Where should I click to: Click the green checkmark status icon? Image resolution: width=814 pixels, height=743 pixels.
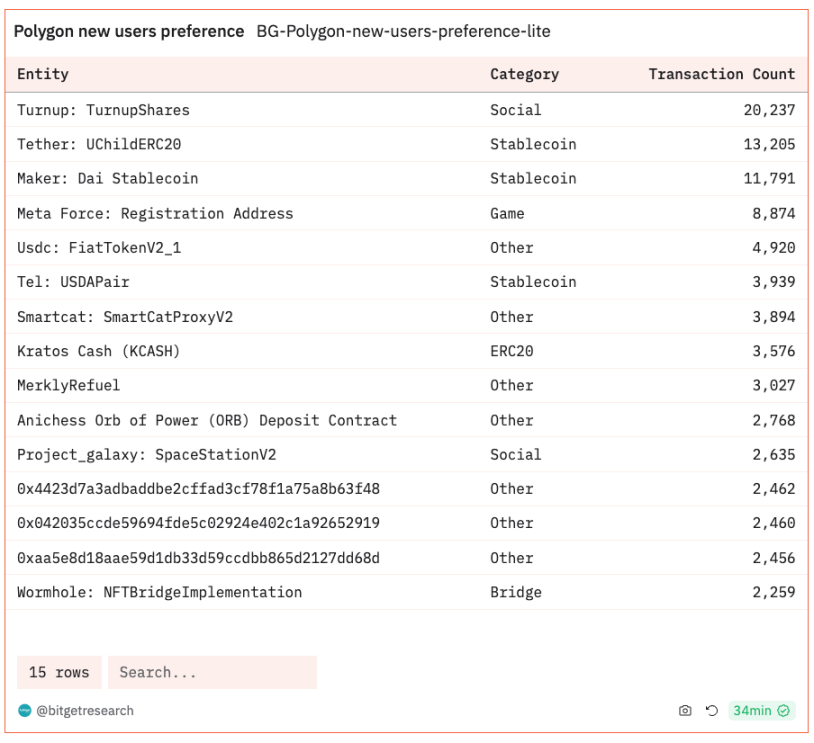pyautogui.click(x=784, y=711)
